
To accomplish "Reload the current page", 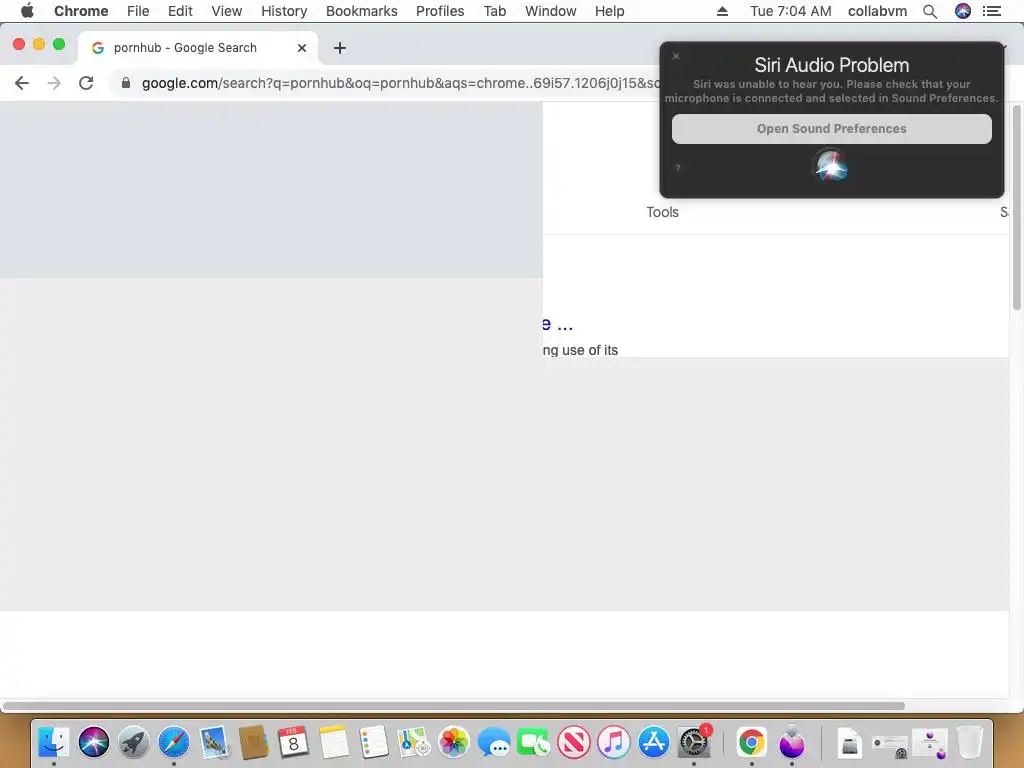I will click(86, 83).
